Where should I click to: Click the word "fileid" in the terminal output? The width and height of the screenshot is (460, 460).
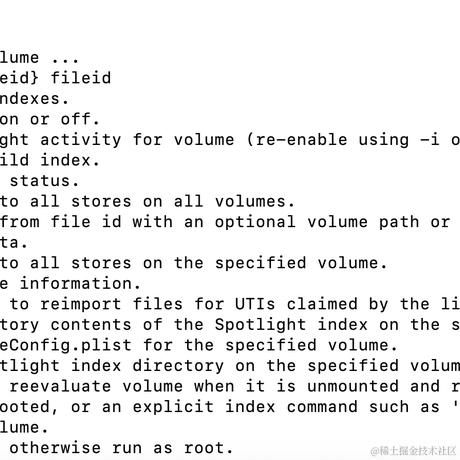tap(81, 78)
